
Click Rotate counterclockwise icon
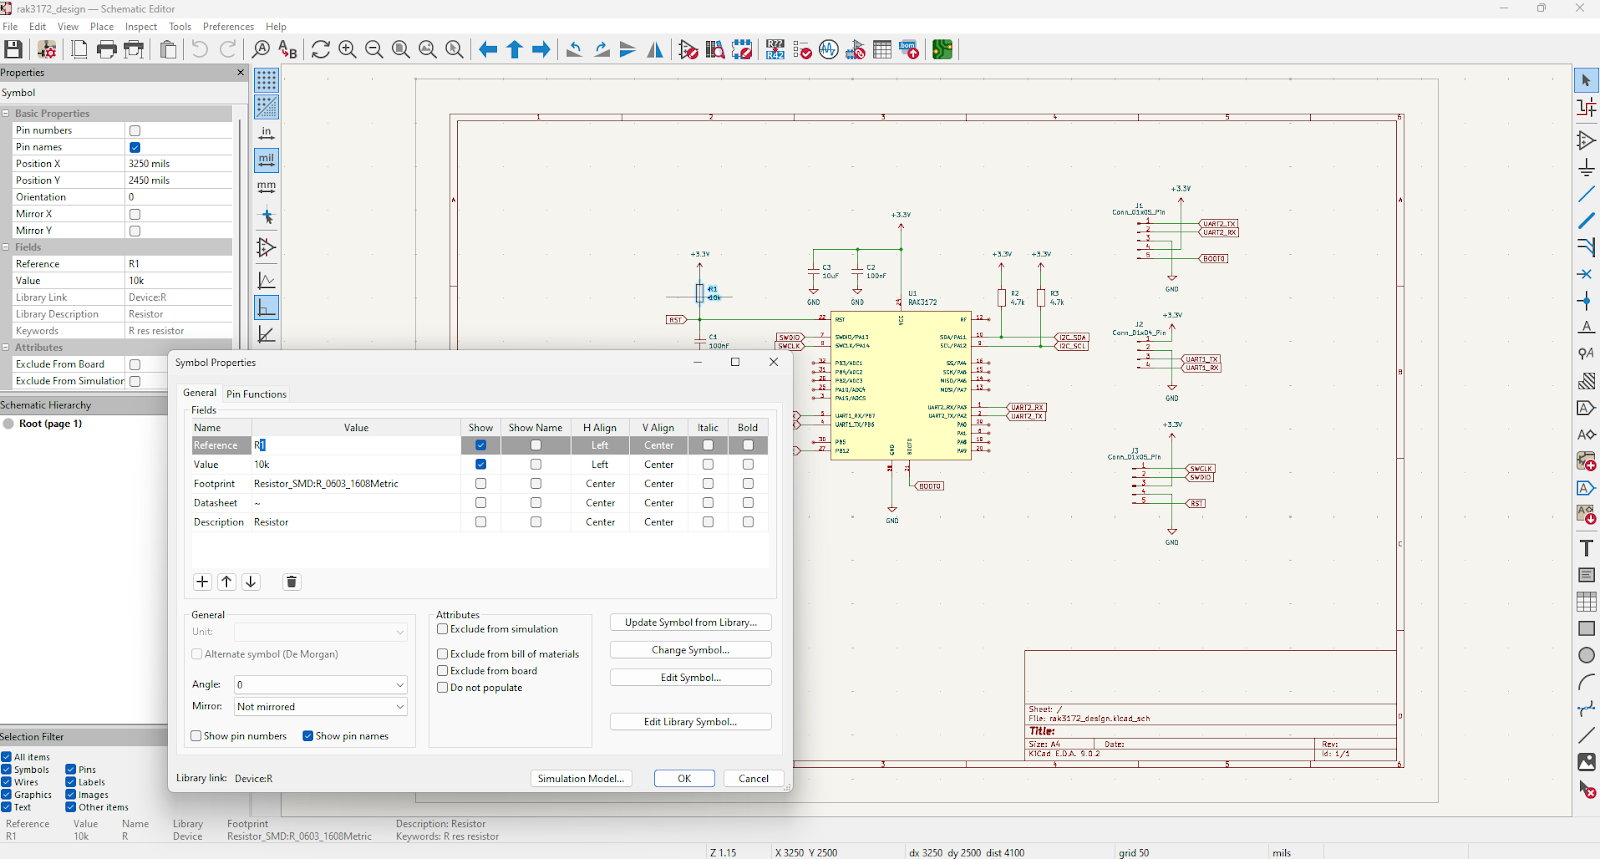coord(574,49)
